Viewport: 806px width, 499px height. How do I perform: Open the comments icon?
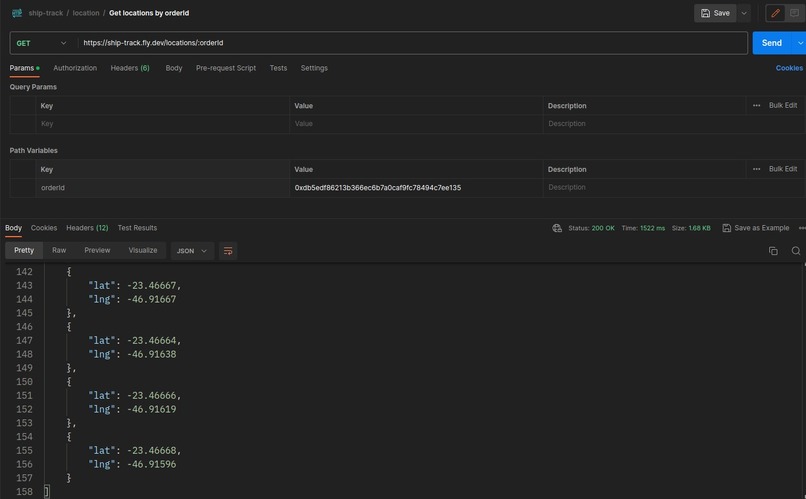pyautogui.click(x=795, y=13)
